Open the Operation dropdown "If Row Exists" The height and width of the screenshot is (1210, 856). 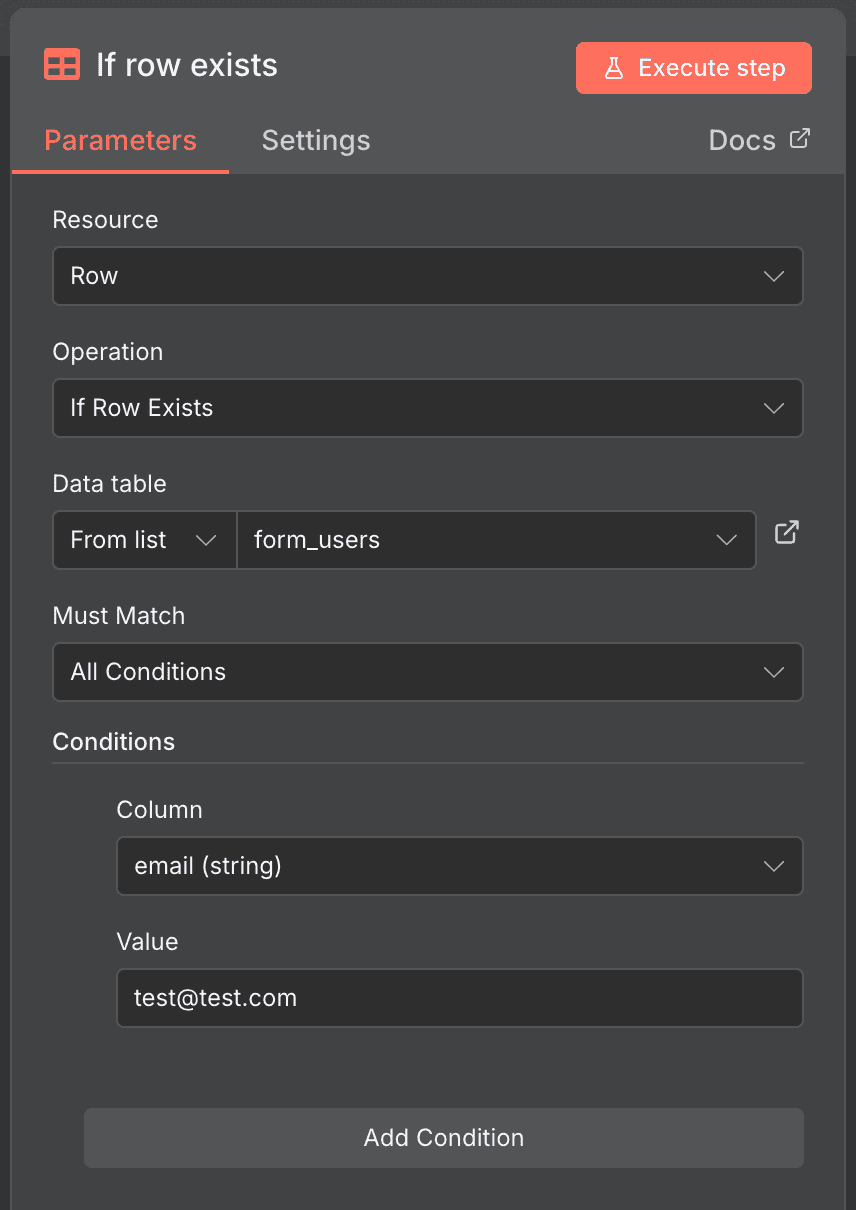tap(427, 407)
